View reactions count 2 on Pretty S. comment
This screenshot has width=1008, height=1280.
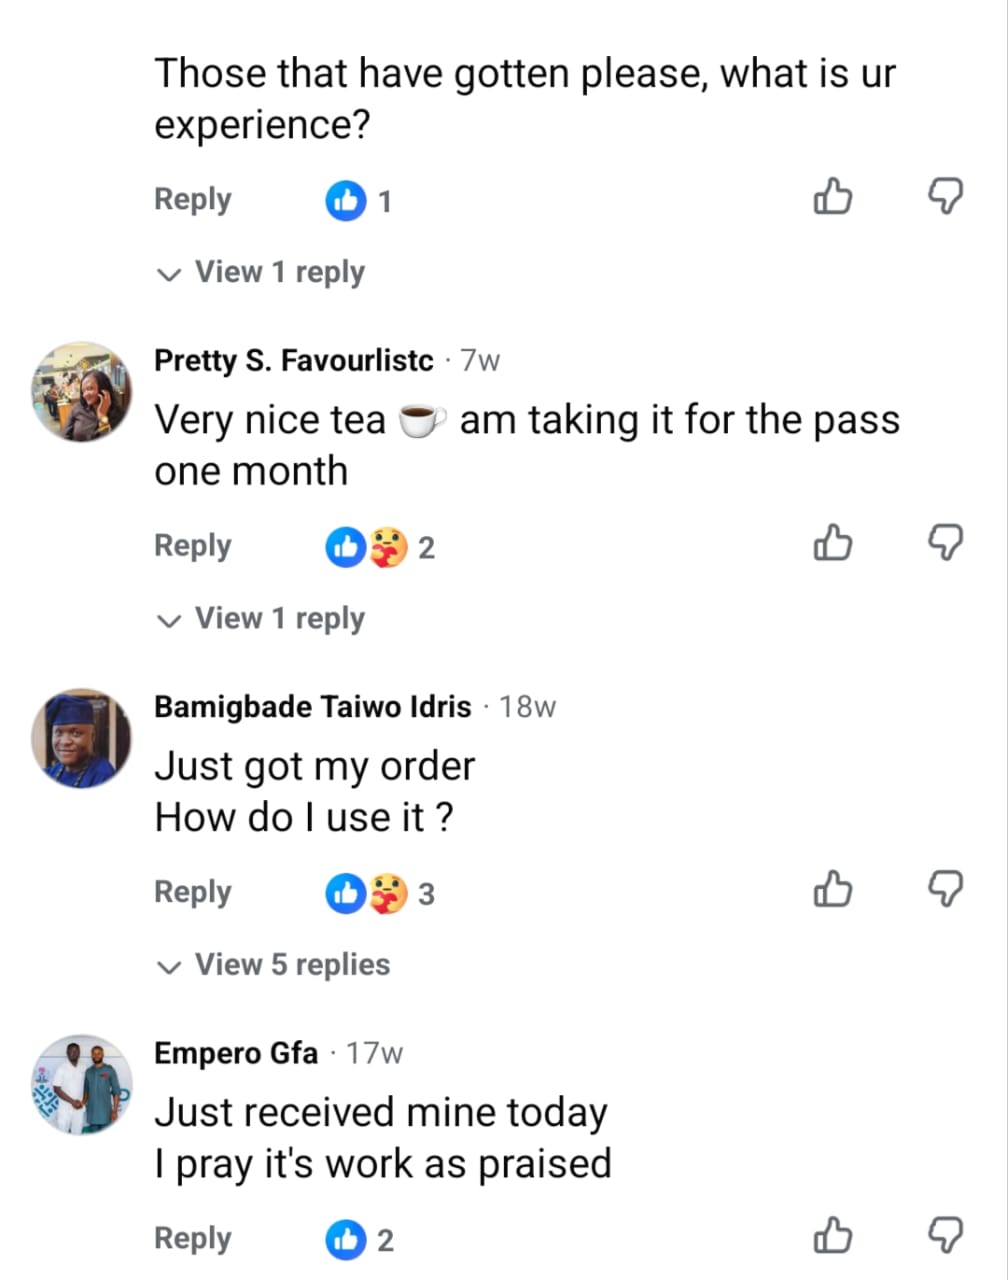[x=380, y=547]
